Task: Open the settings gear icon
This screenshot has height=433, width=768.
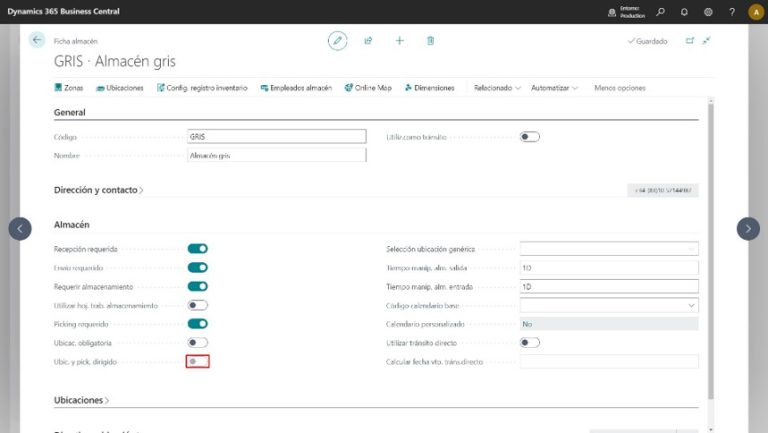Action: pos(708,12)
